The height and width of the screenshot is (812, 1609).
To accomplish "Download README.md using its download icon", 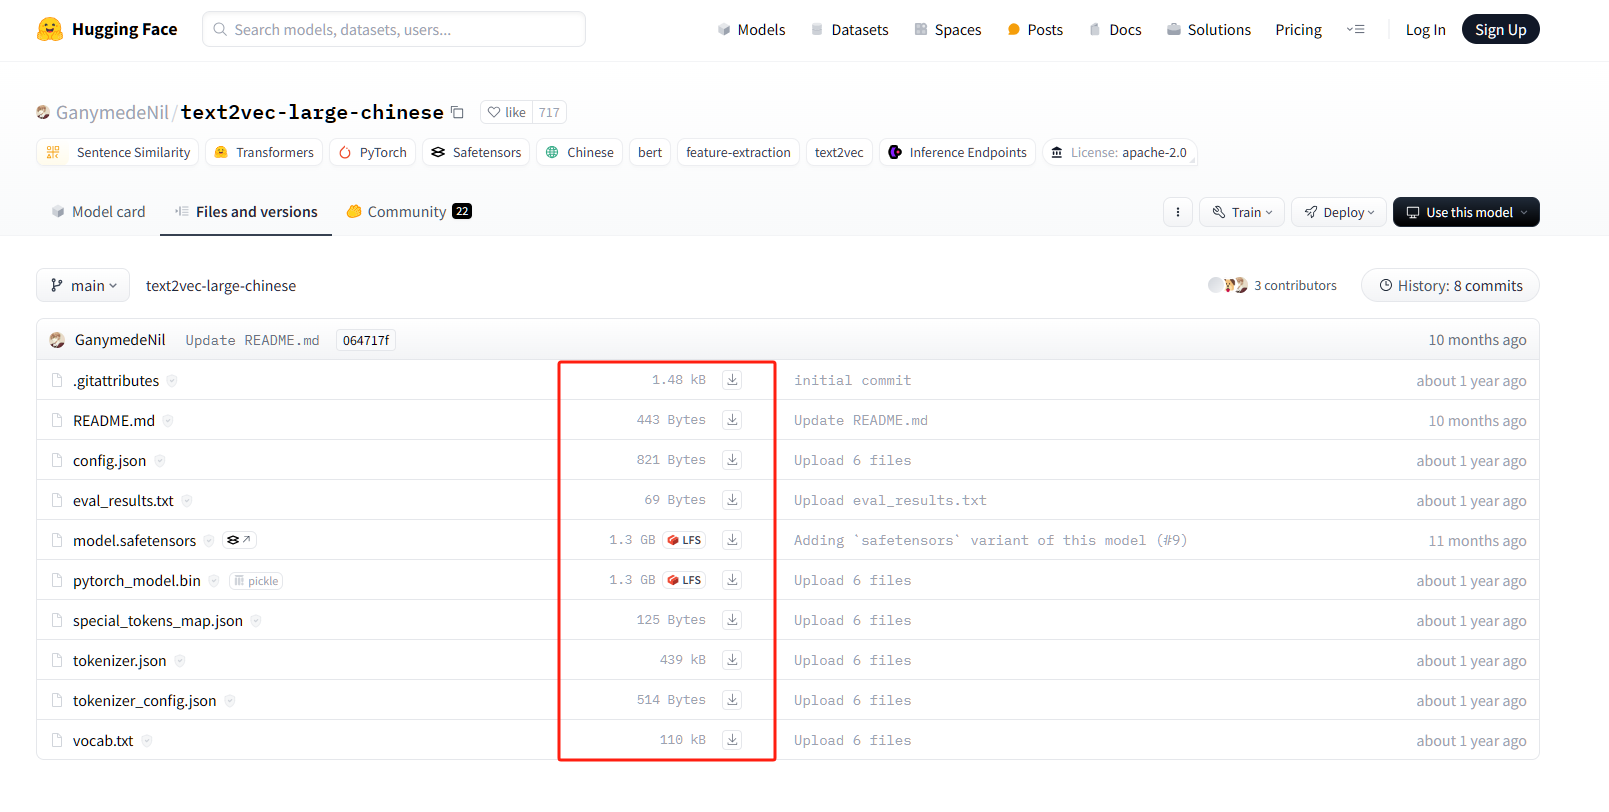I will pos(732,420).
